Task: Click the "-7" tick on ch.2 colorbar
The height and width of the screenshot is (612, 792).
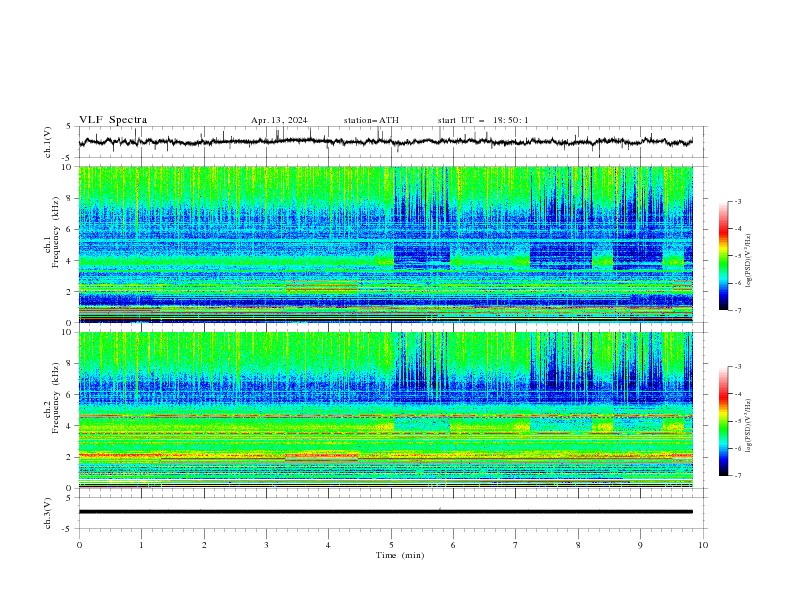Action: click(x=738, y=476)
